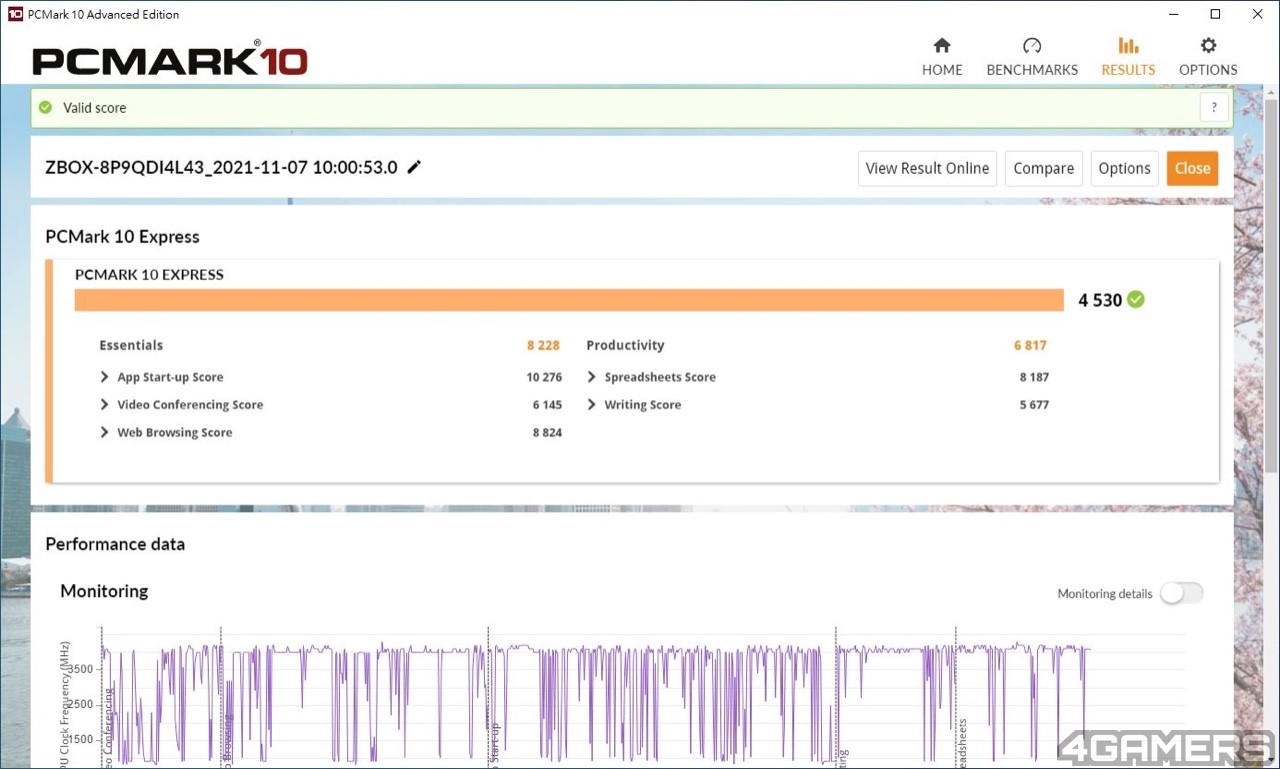Screen dimensions: 1280x769
Task: Click the Video Conferencing value 6 145
Action: coord(547,405)
